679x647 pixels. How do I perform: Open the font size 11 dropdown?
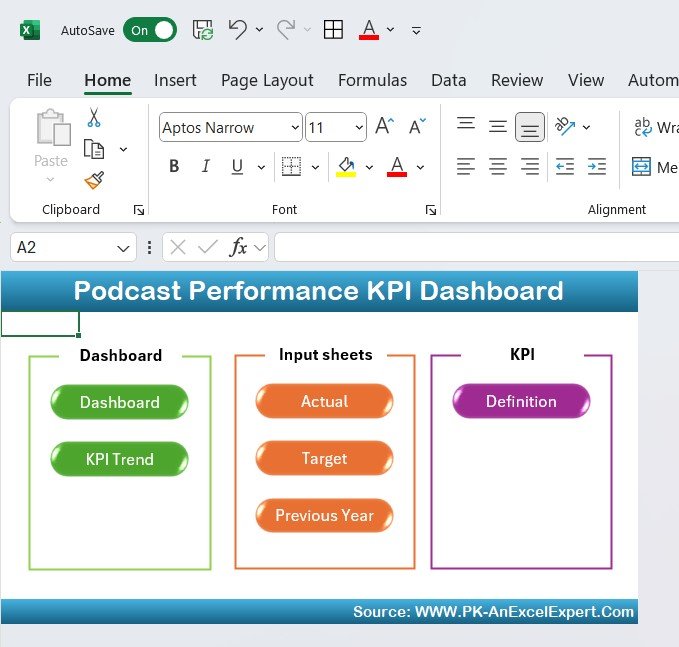click(x=359, y=127)
